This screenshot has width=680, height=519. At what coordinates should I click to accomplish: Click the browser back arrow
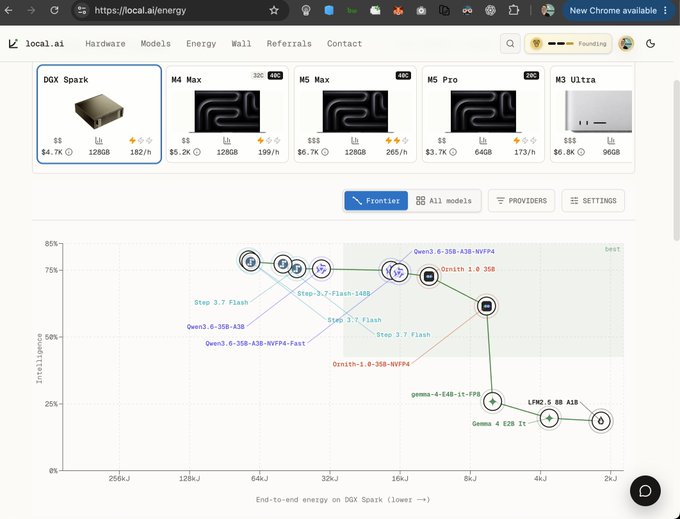8,10
